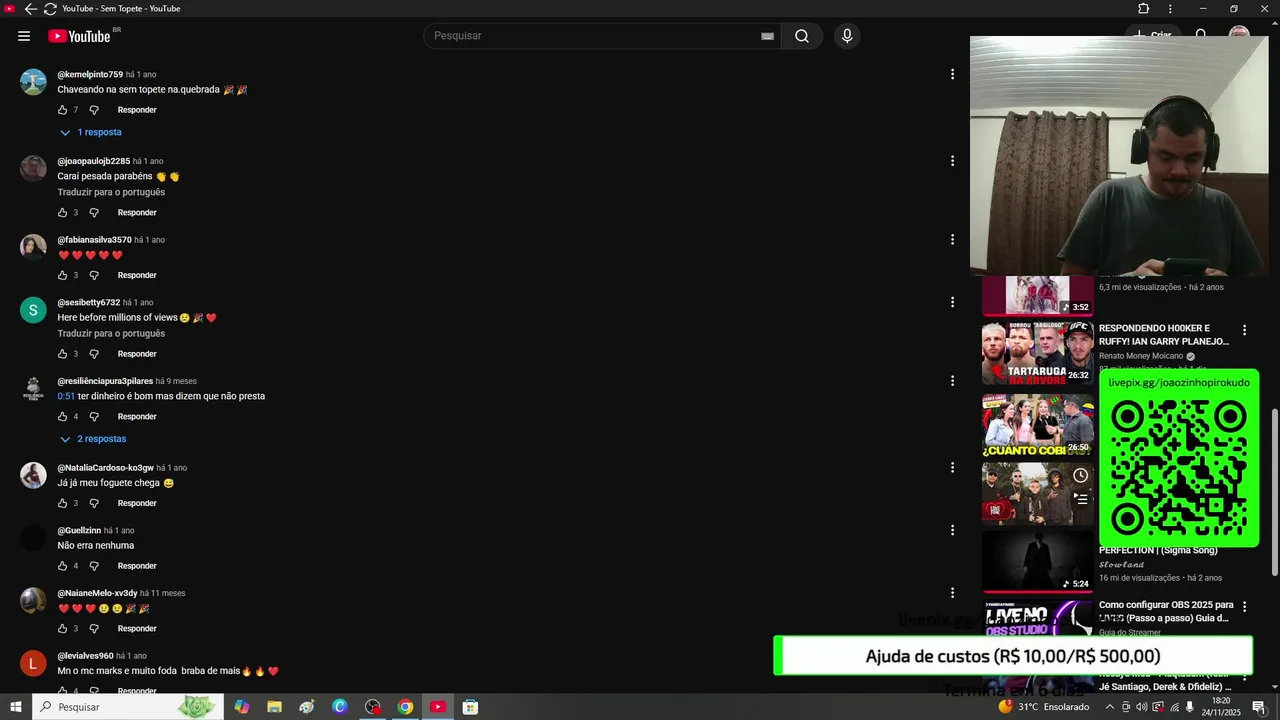This screenshot has width=1280, height=720.
Task: Open the @levialves960 channel username
Action: tap(85, 656)
